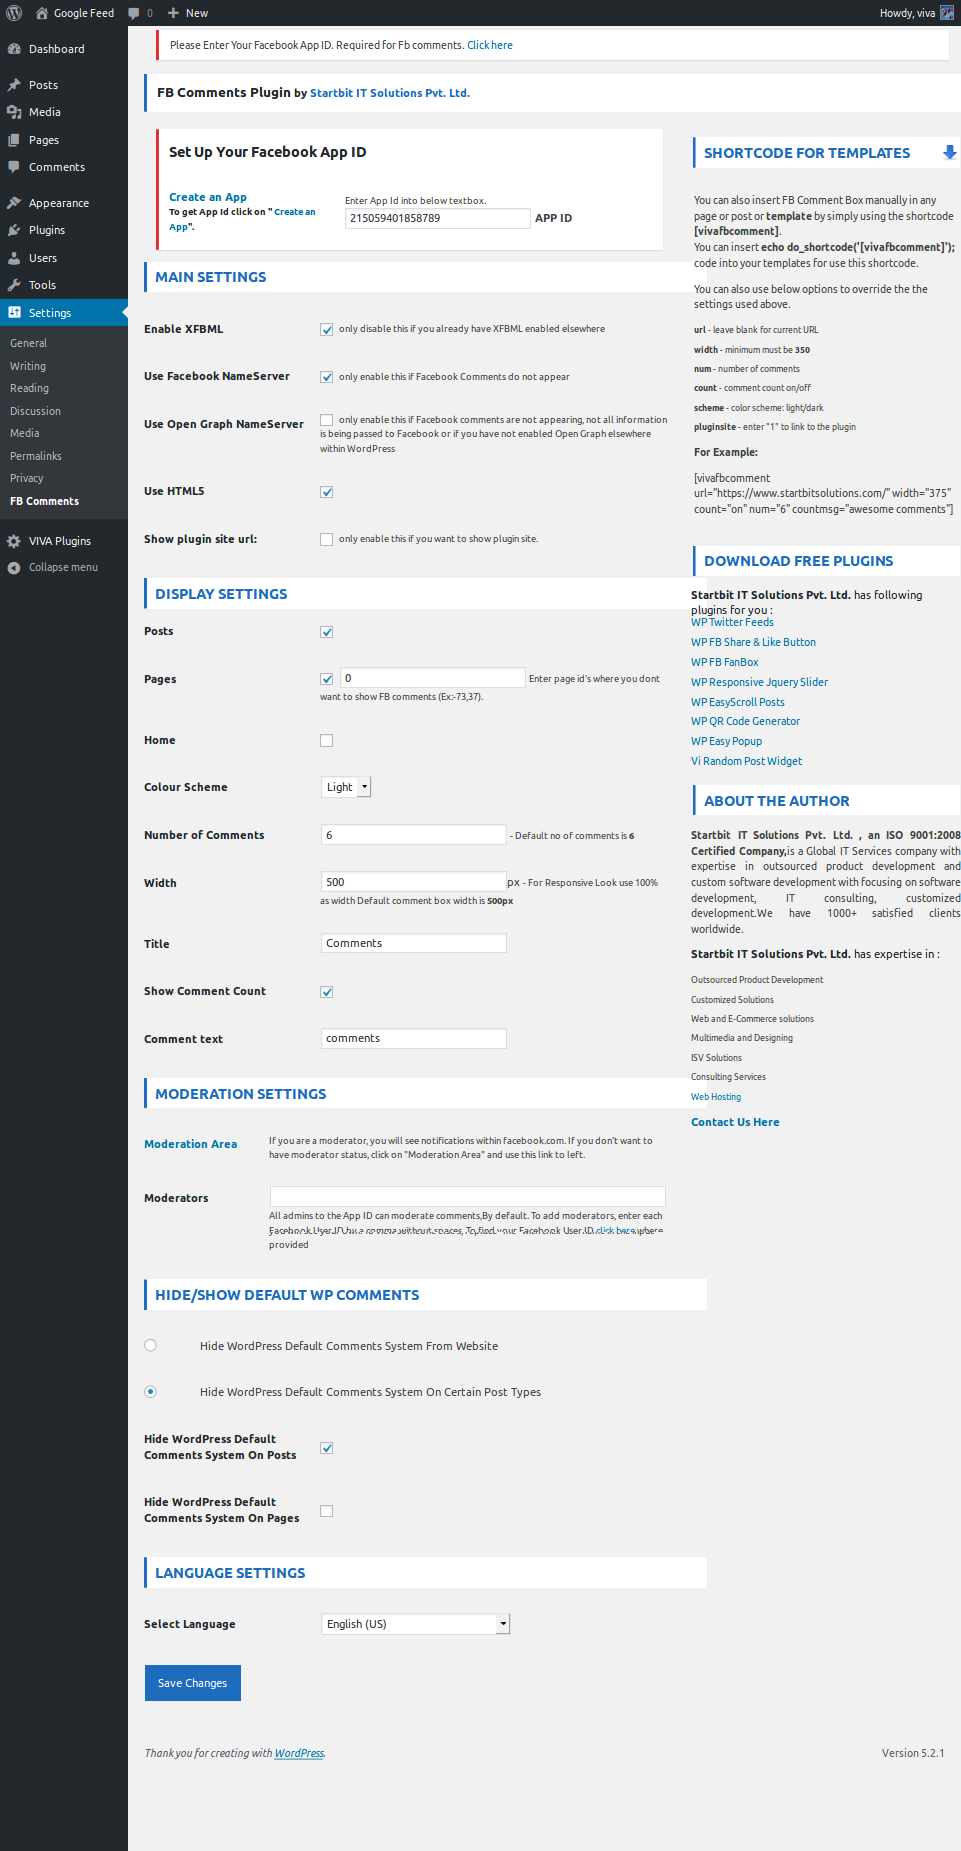
Task: Open the WordPress logo menu
Action: [14, 13]
